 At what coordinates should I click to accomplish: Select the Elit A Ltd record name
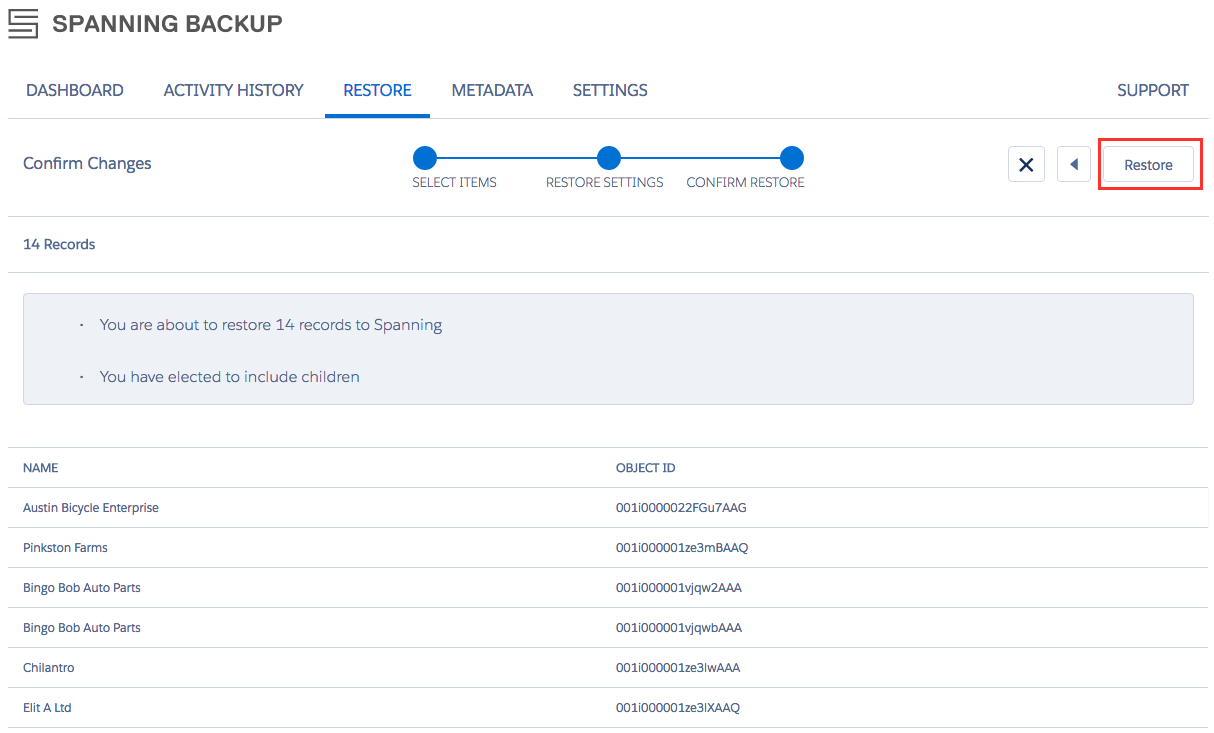47,708
